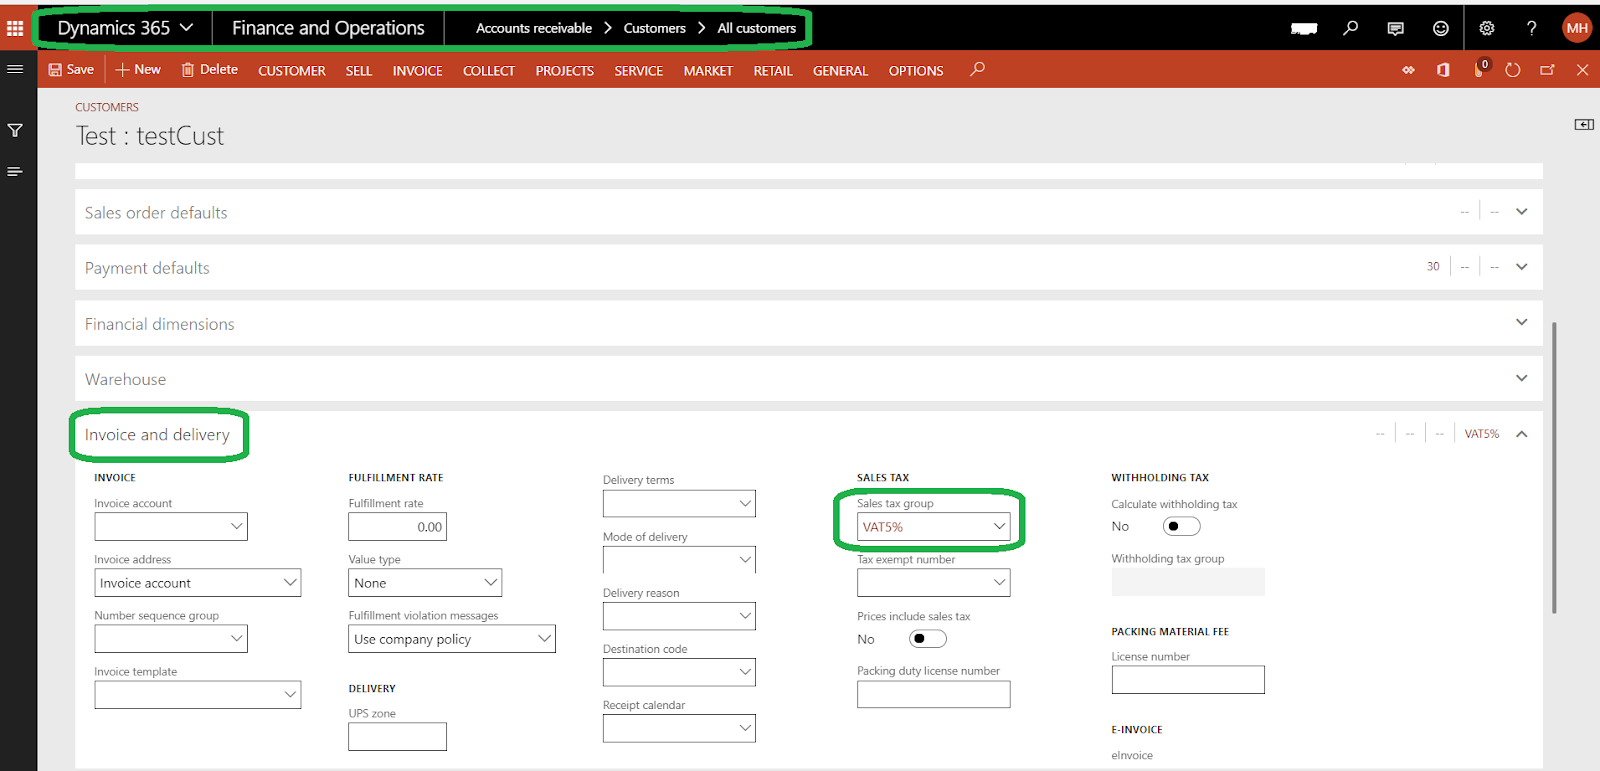1600x771 pixels.
Task: Click the Save toolbar button
Action: pyautogui.click(x=71, y=69)
